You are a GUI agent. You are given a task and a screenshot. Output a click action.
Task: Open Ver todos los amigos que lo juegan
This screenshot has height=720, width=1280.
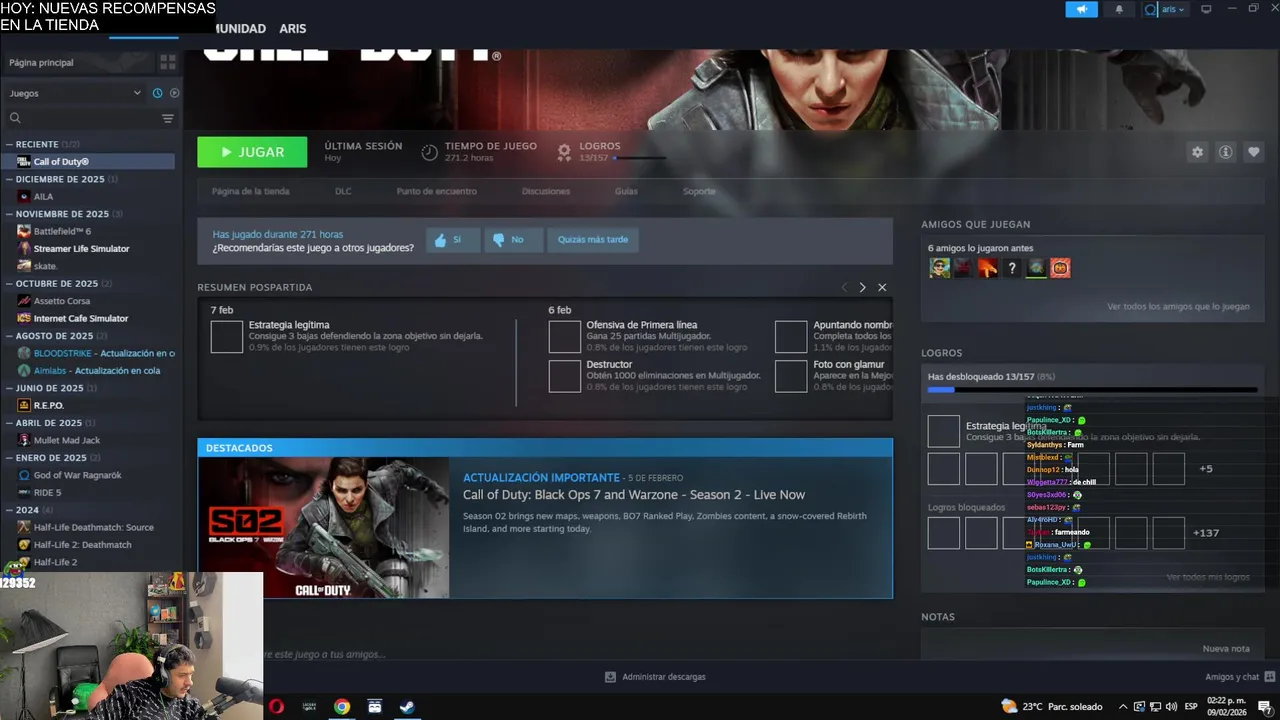pos(1178,306)
